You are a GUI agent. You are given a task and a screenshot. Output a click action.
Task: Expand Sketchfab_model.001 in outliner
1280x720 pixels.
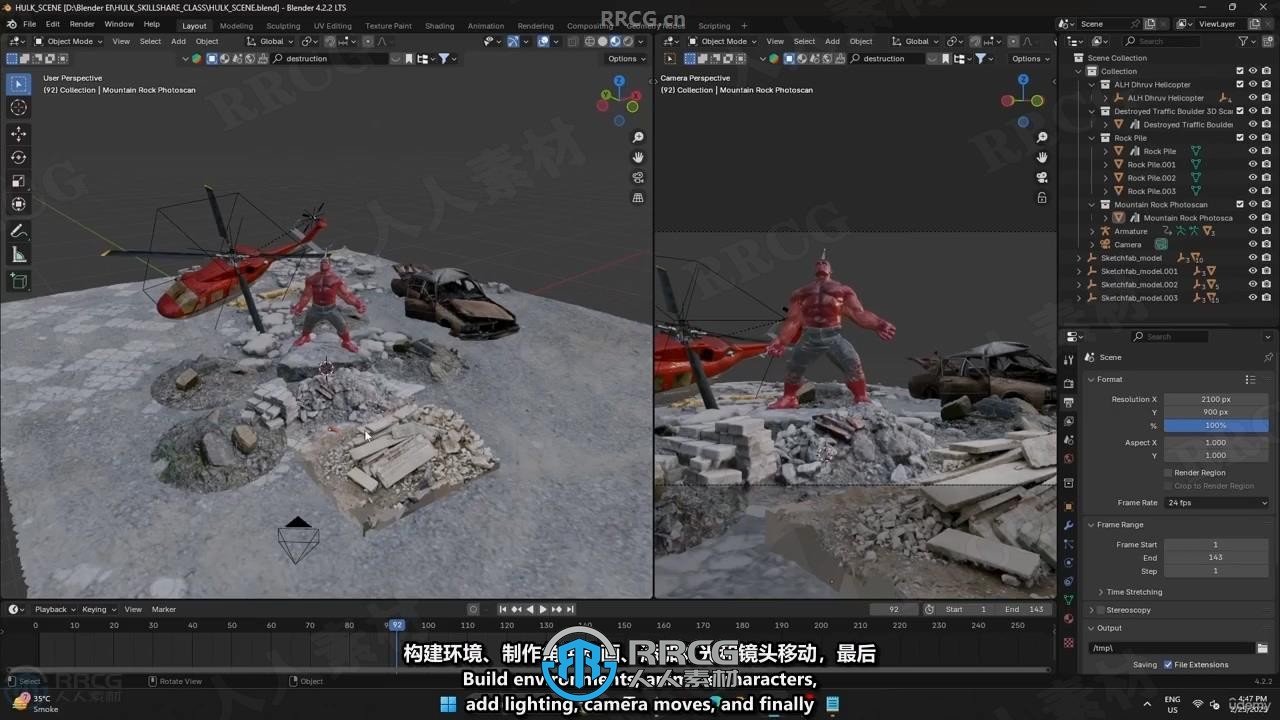point(1079,271)
